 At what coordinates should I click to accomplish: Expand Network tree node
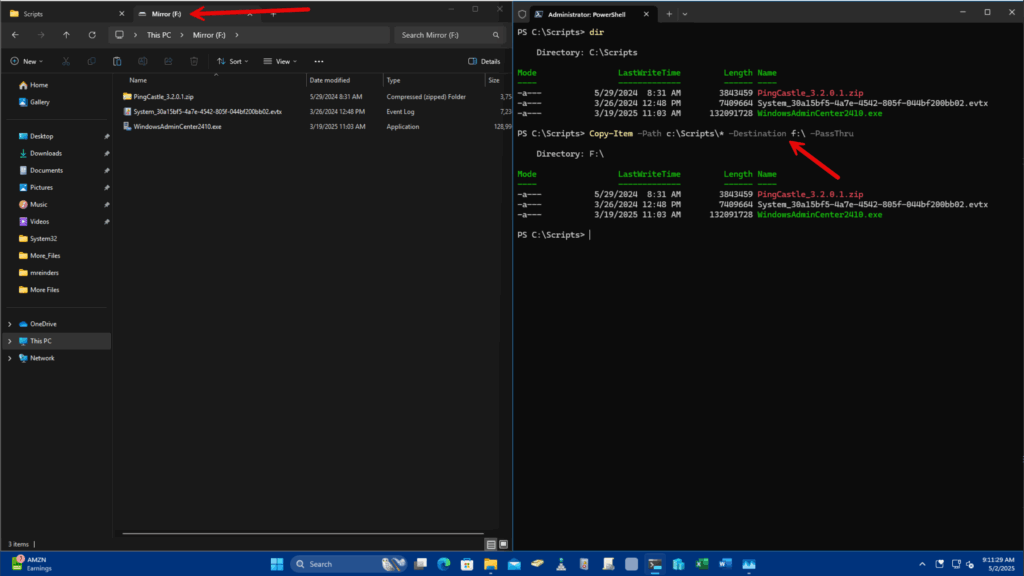point(10,358)
